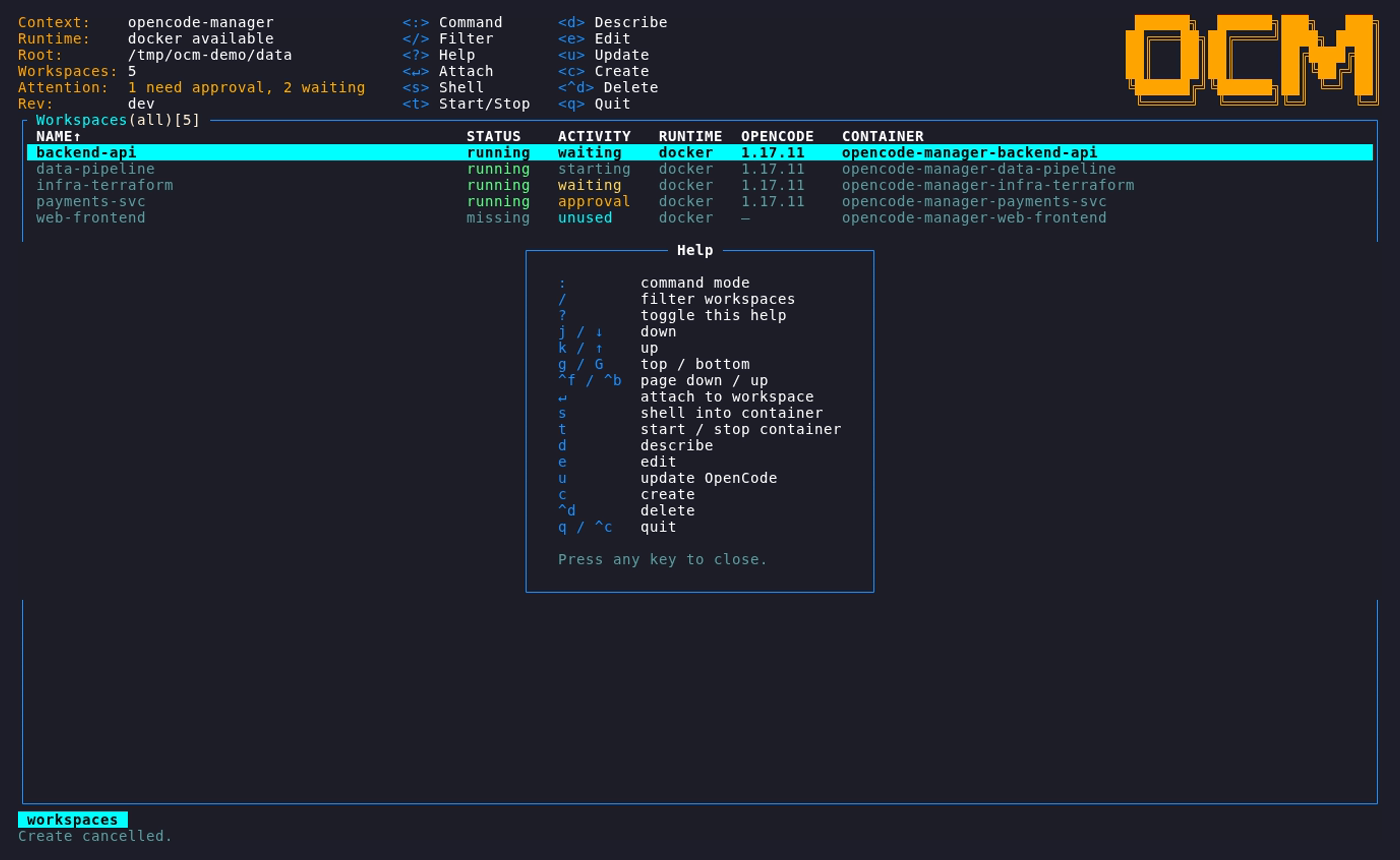Click the </> Filter shortcut hint
The width and height of the screenshot is (1400, 860).
coord(448,38)
